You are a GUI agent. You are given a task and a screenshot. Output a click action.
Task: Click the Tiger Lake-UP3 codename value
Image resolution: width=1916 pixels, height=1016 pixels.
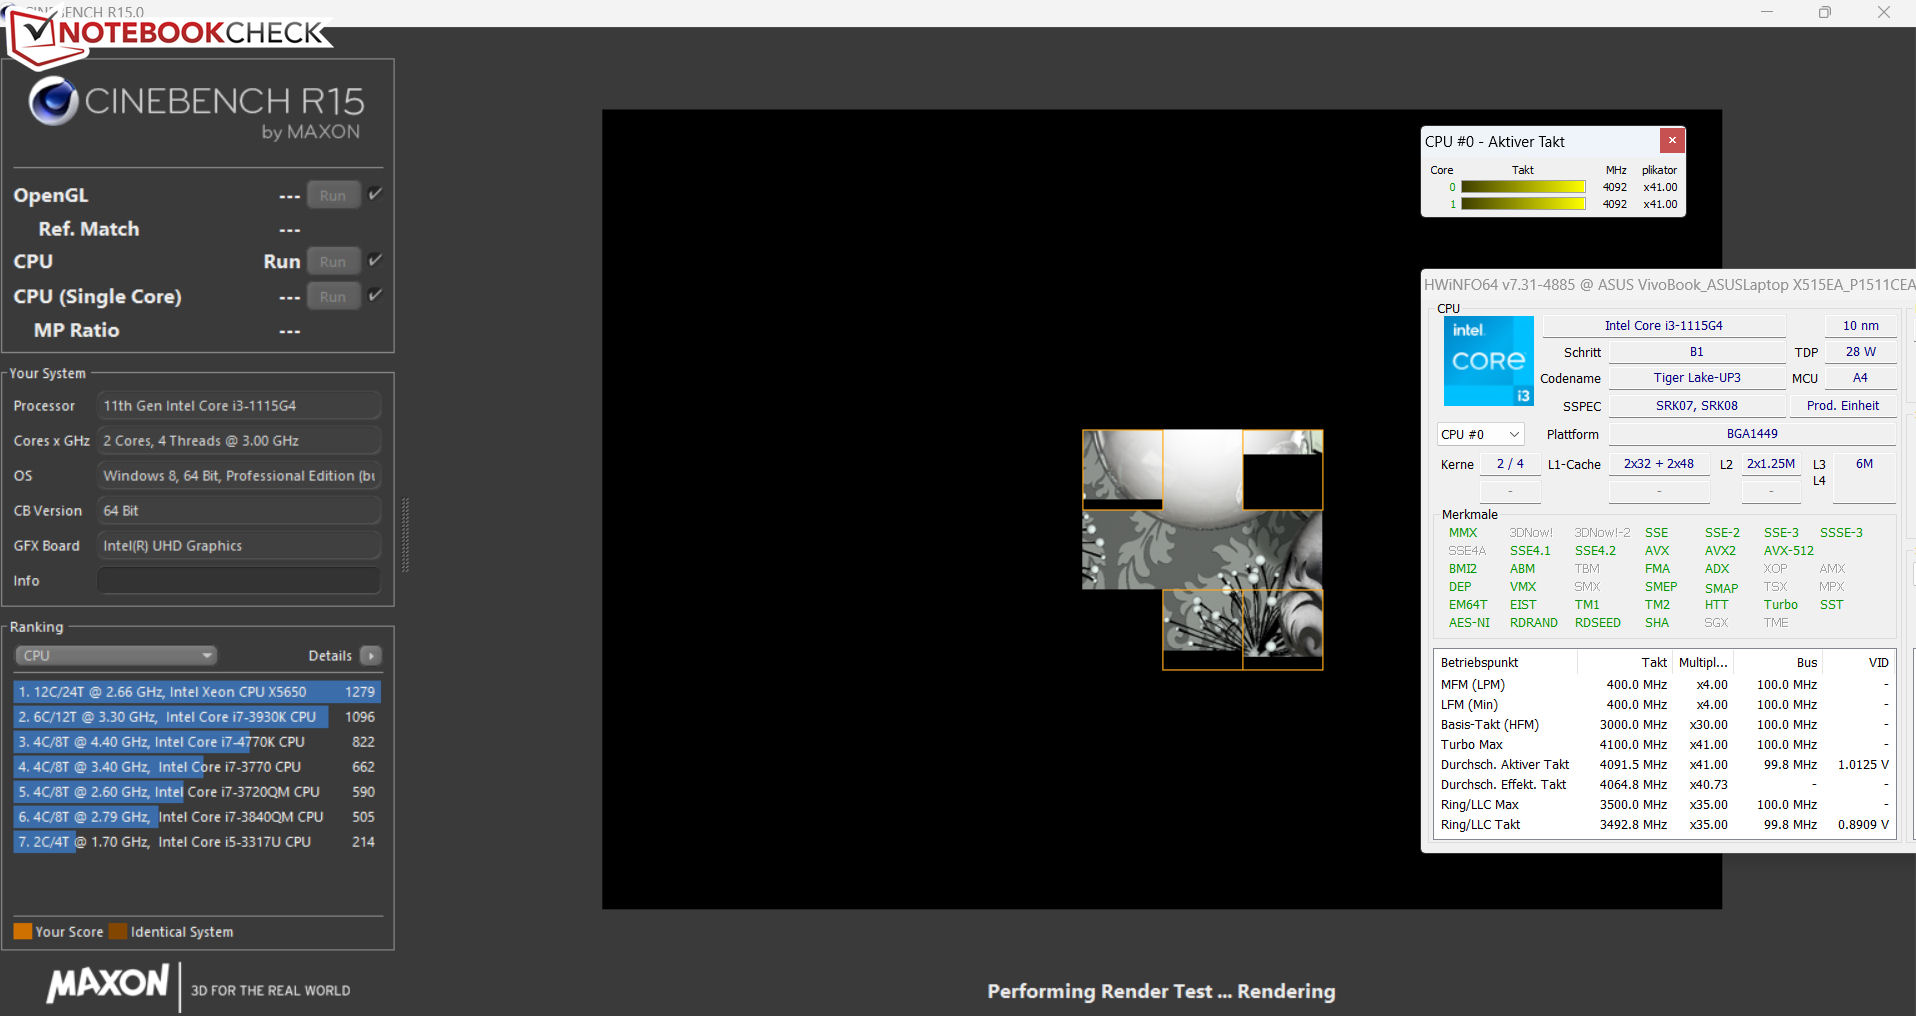coord(1697,378)
